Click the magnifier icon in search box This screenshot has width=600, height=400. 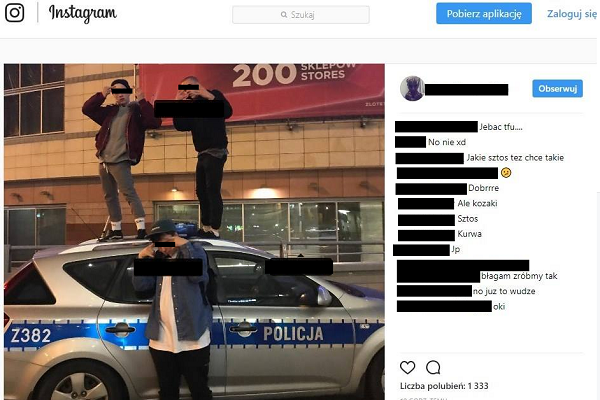tap(284, 15)
